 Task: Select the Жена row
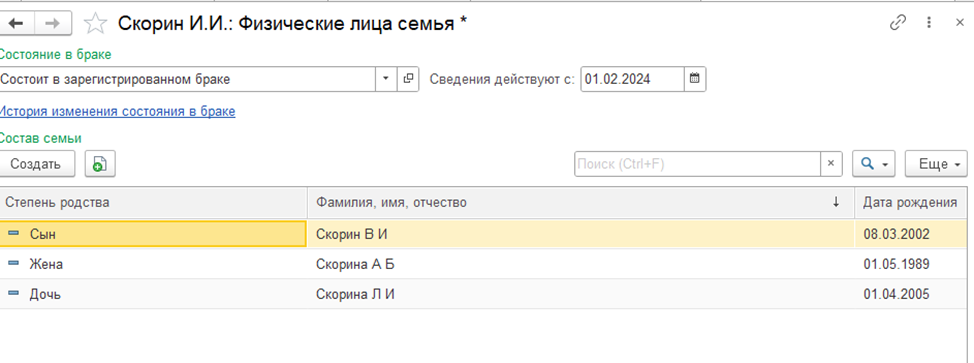coord(483,264)
